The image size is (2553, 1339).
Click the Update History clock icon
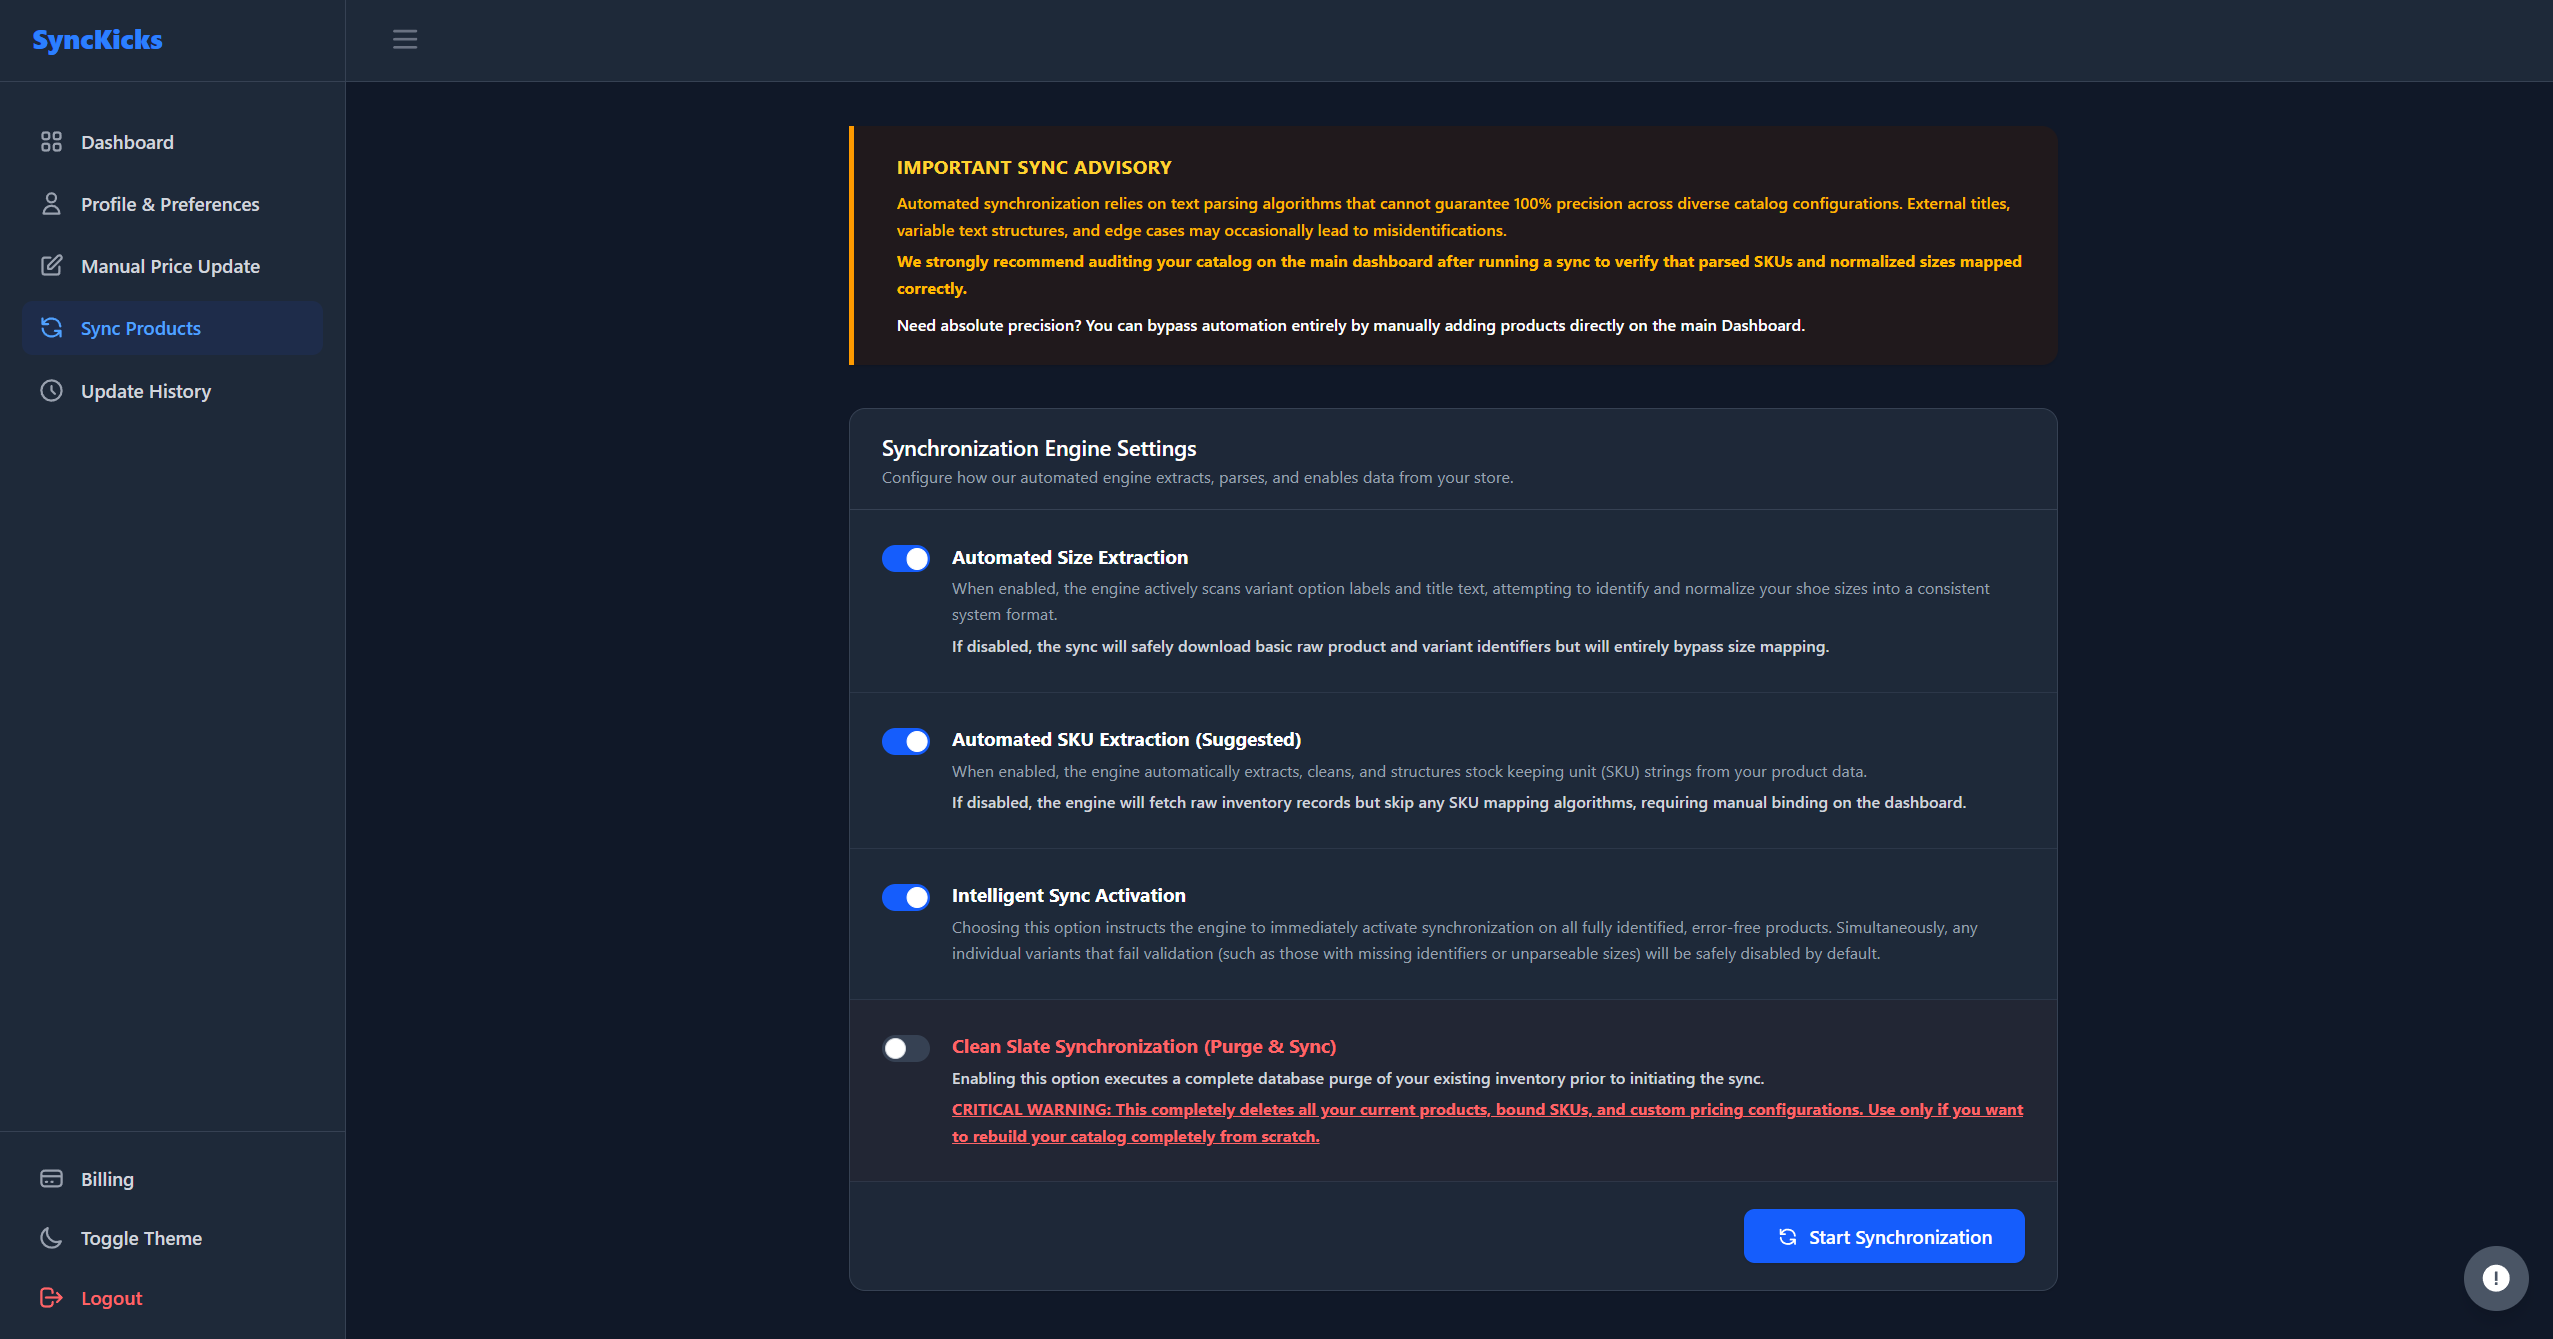tap(51, 391)
